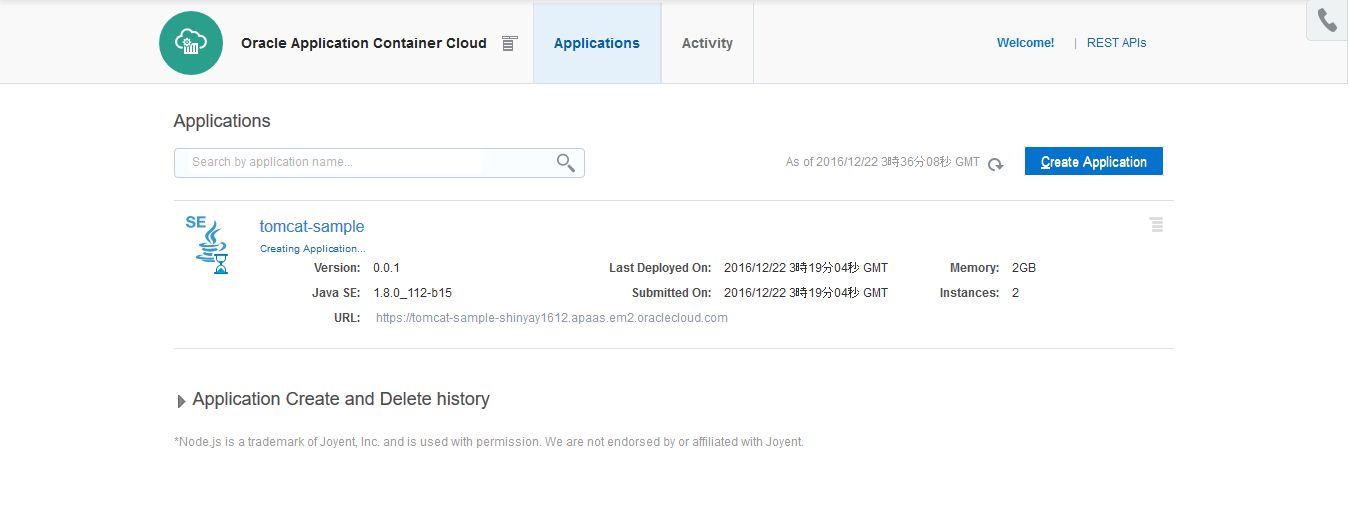
Task: Open the phone contact panel icon
Action: (x=1327, y=20)
